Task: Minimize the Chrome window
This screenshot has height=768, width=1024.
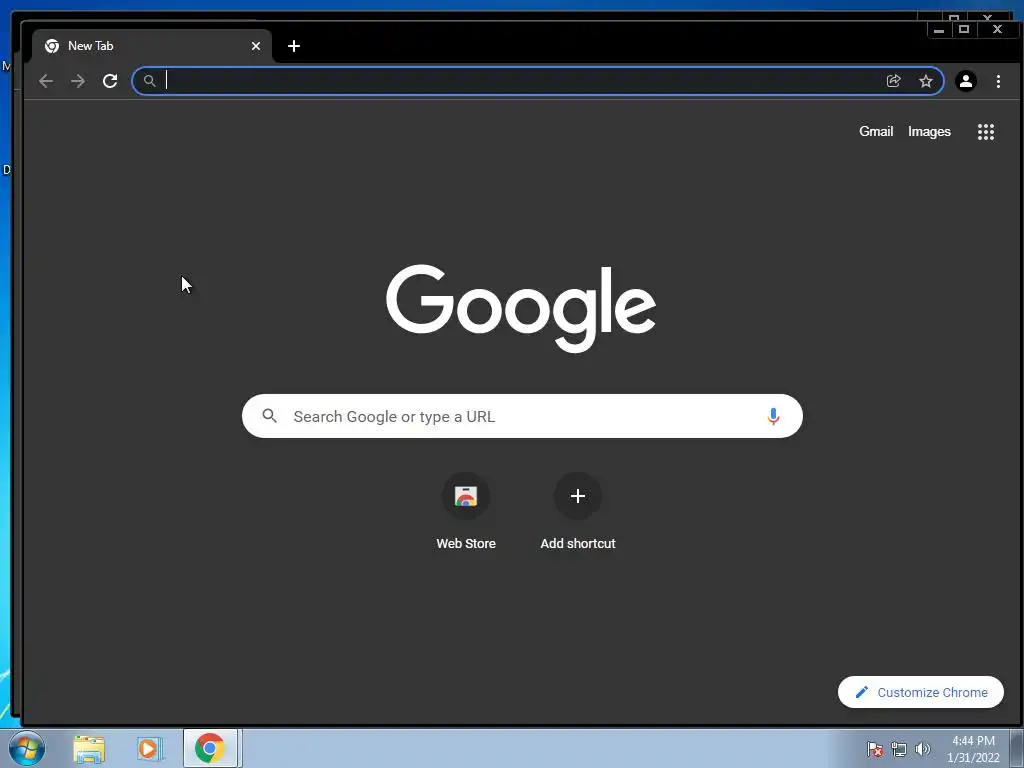Action: (938, 29)
